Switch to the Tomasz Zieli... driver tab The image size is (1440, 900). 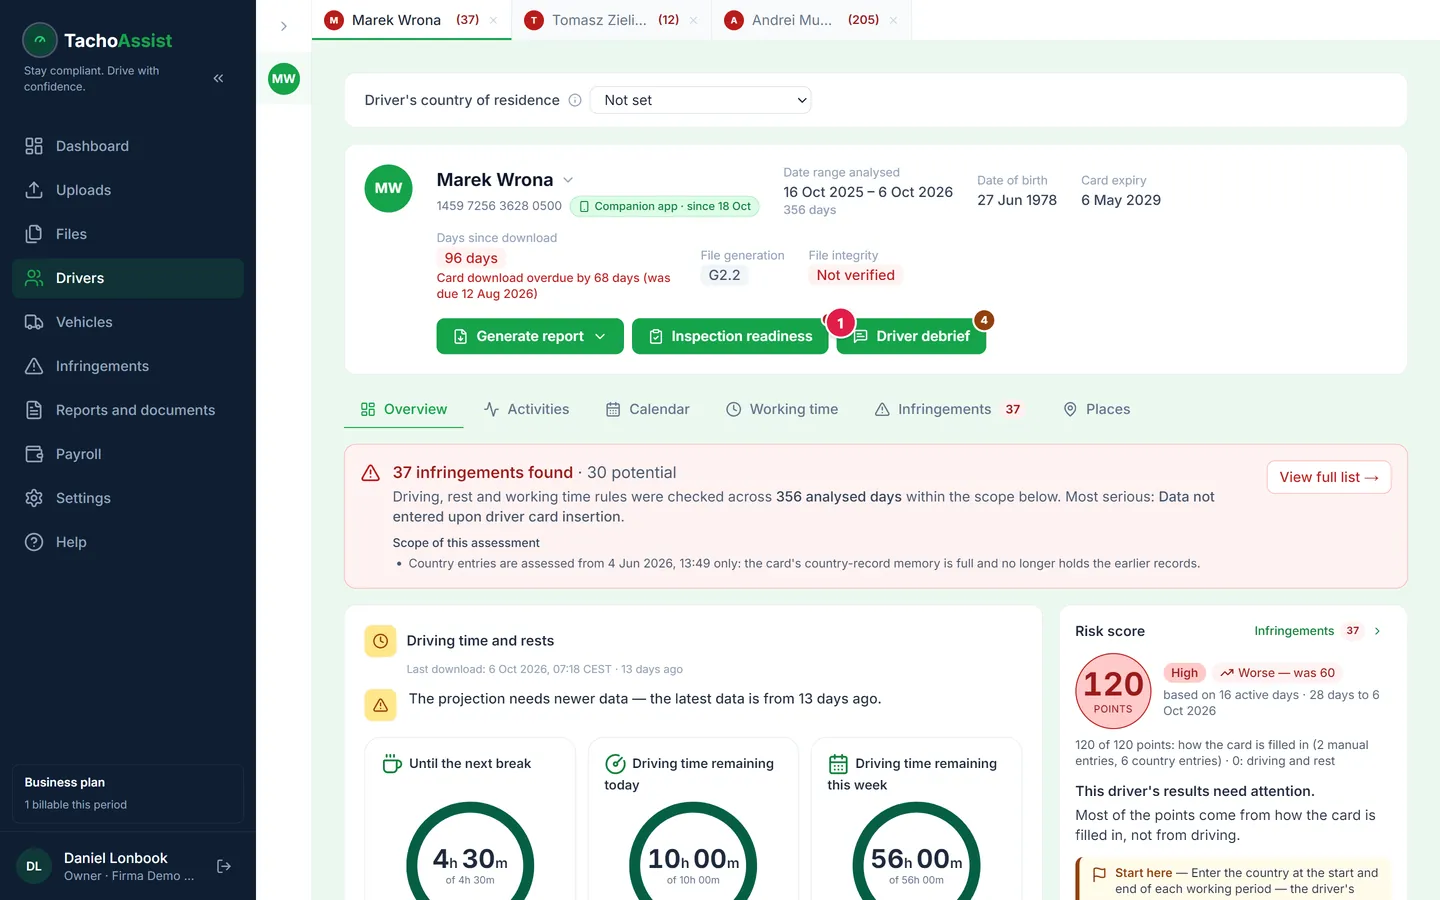click(x=611, y=20)
